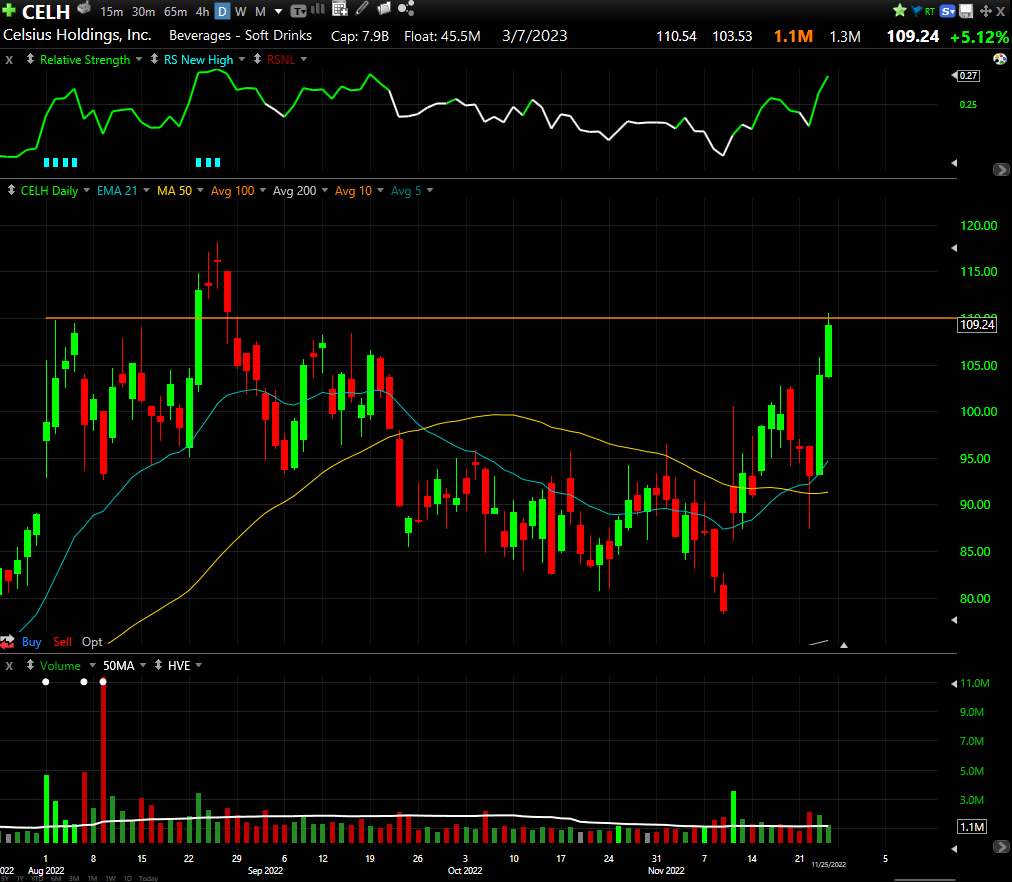The image size is (1012, 882).
Task: Set chart range to 1Y
Action: coord(19,878)
